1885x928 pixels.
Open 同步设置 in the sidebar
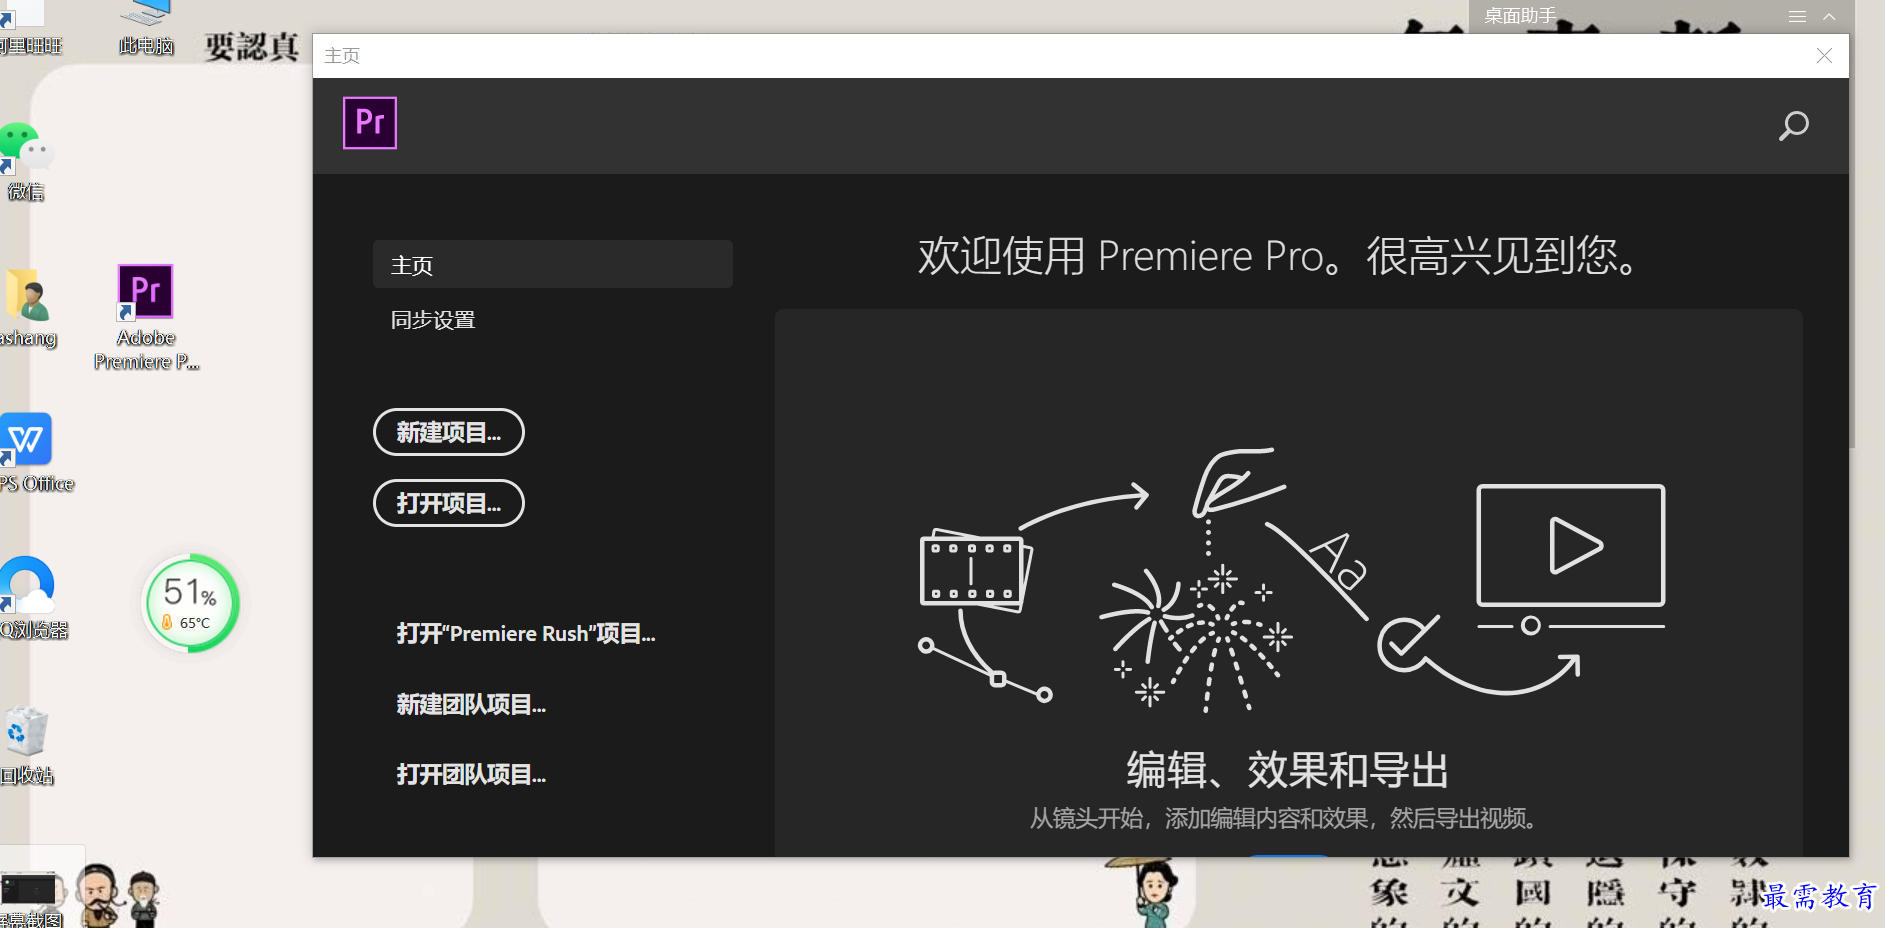433,320
